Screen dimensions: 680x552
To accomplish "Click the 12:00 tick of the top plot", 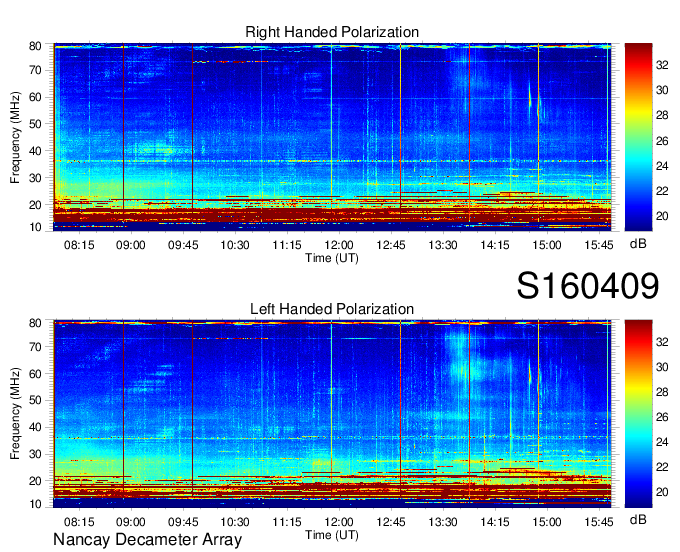I will (339, 245).
